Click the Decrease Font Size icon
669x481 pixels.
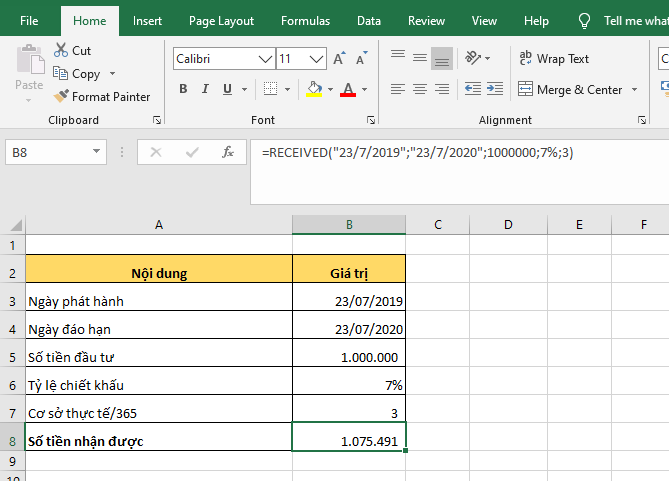[x=359, y=59]
